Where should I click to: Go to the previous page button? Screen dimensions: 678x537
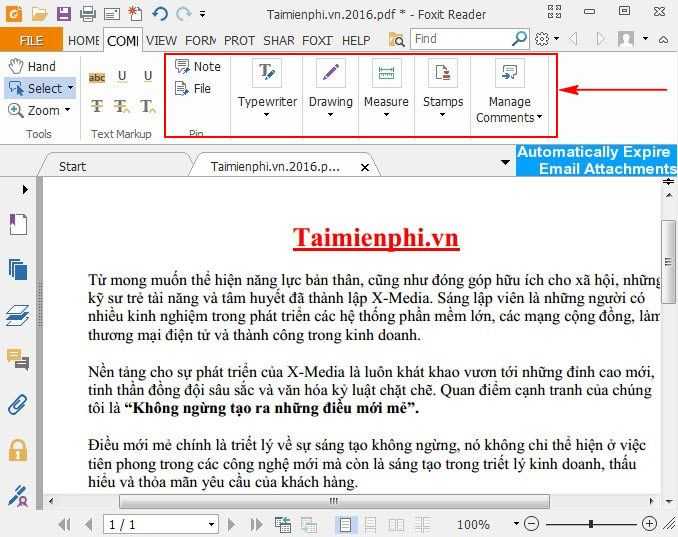pyautogui.click(x=89, y=524)
